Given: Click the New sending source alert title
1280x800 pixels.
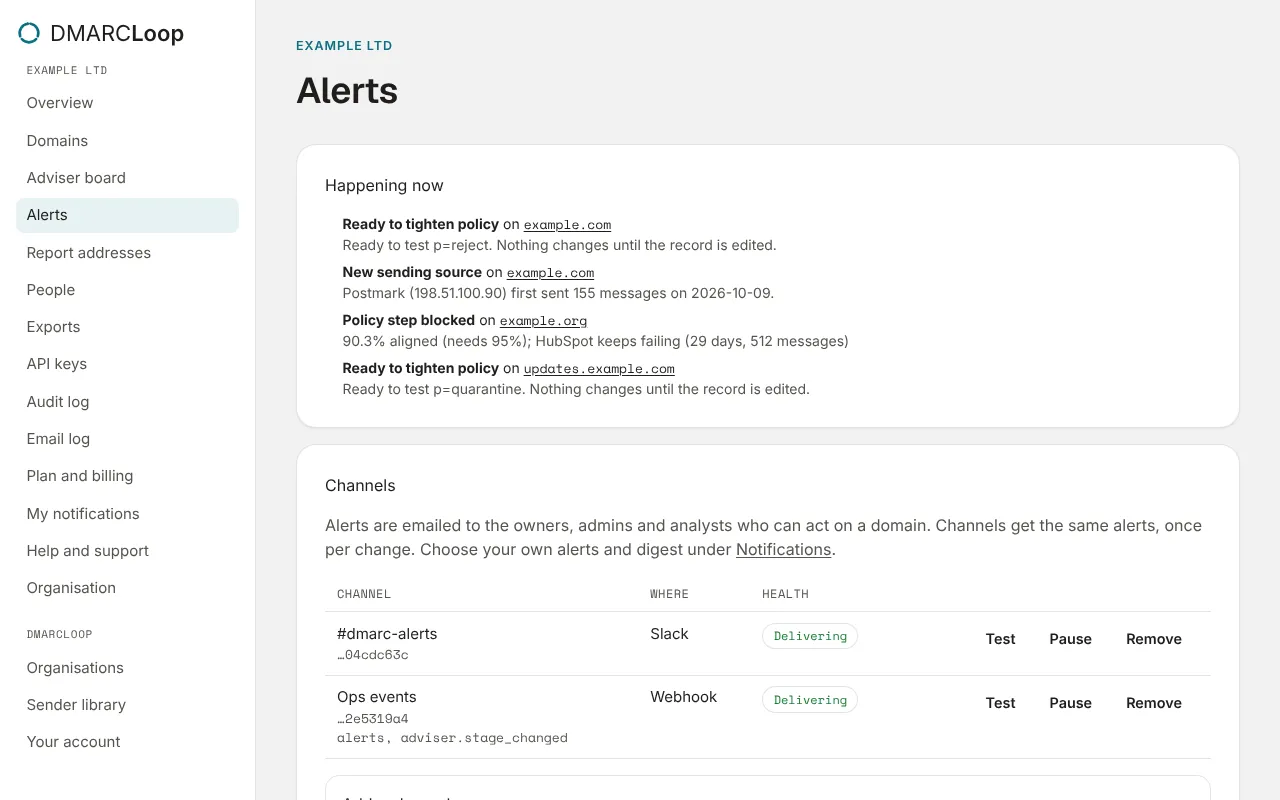Looking at the screenshot, I should (412, 273).
